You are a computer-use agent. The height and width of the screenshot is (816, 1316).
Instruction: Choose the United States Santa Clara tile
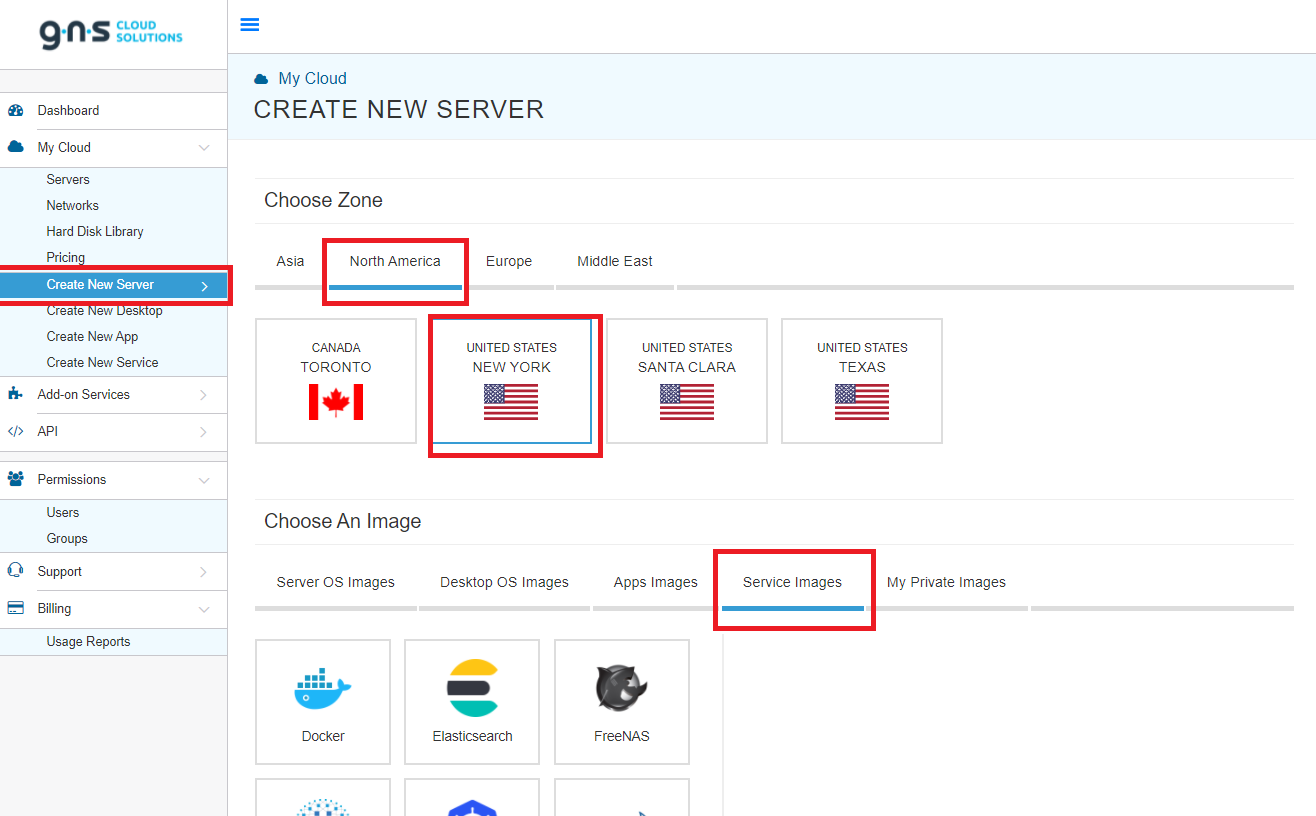pos(687,381)
